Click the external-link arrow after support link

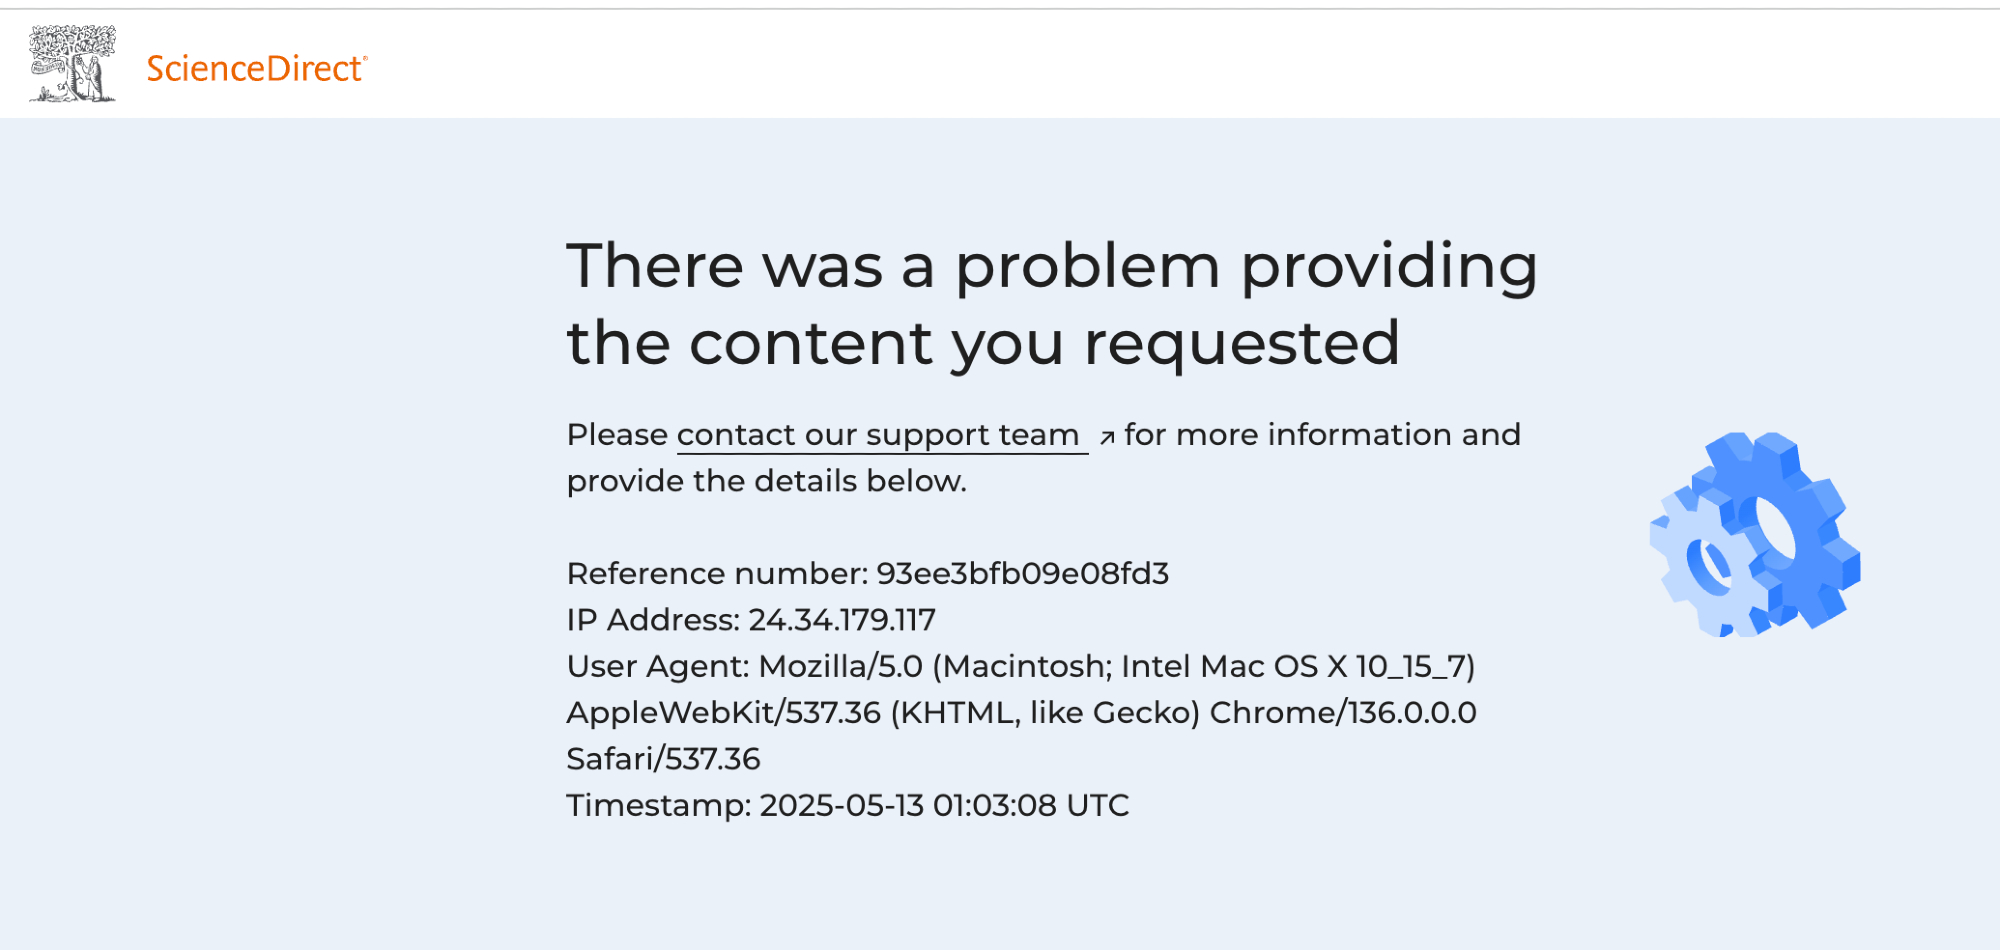[x=1107, y=437]
